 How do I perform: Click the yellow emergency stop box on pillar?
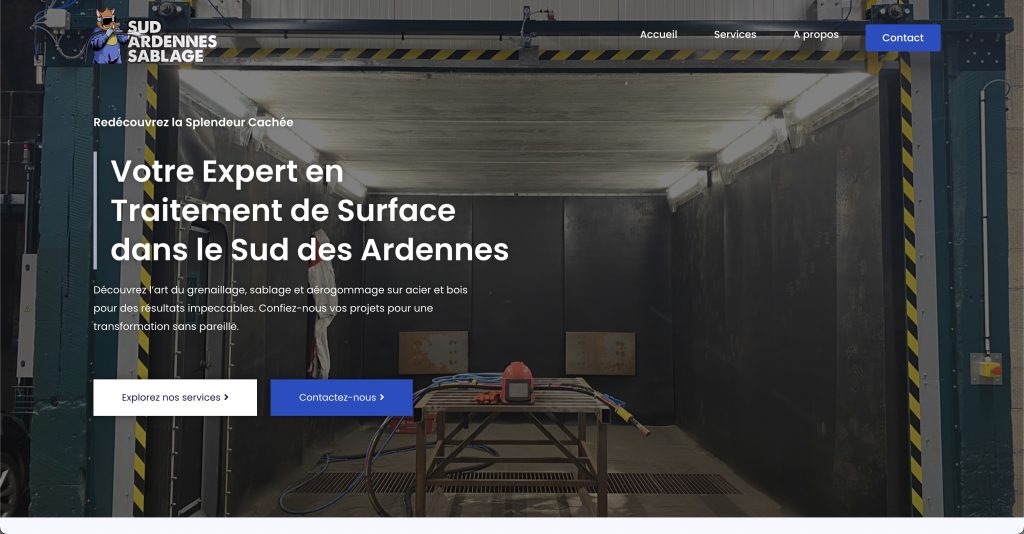point(986,369)
